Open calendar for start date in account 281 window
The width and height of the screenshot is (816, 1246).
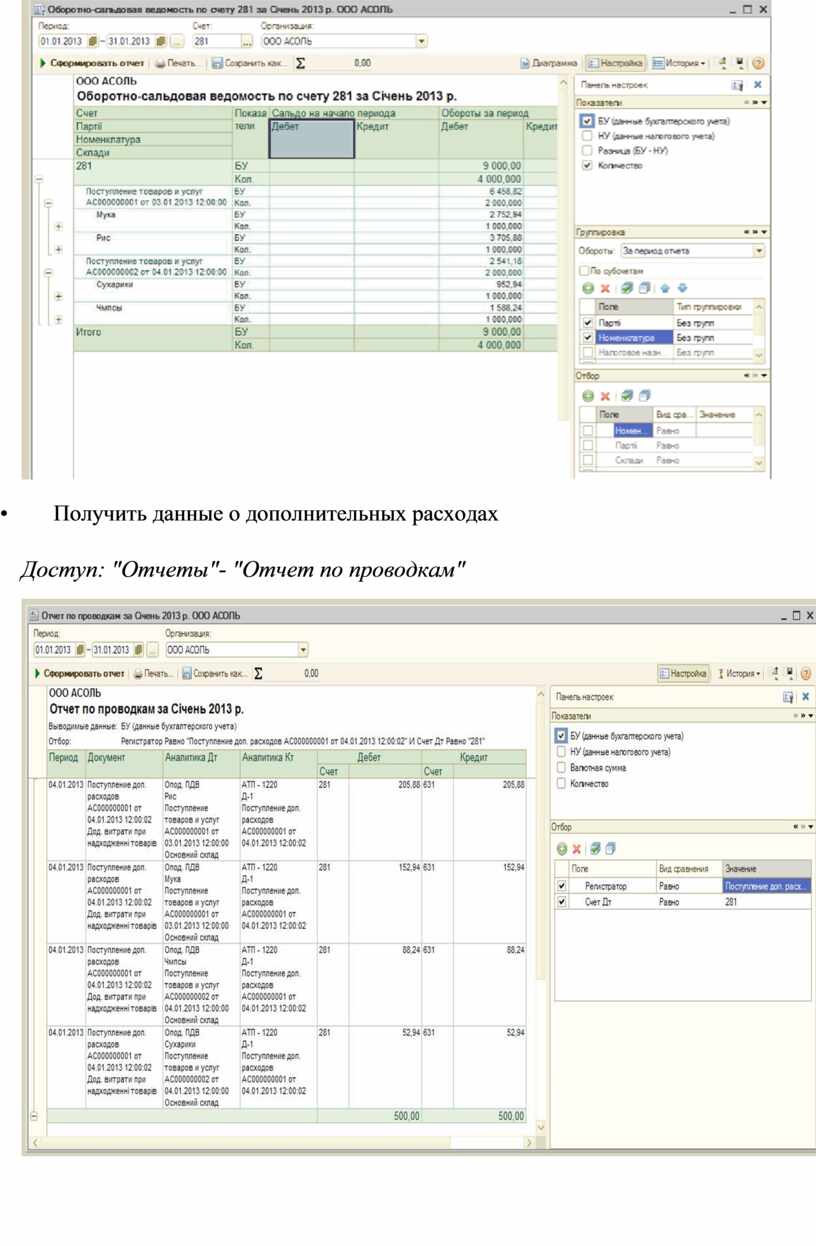[x=91, y=41]
